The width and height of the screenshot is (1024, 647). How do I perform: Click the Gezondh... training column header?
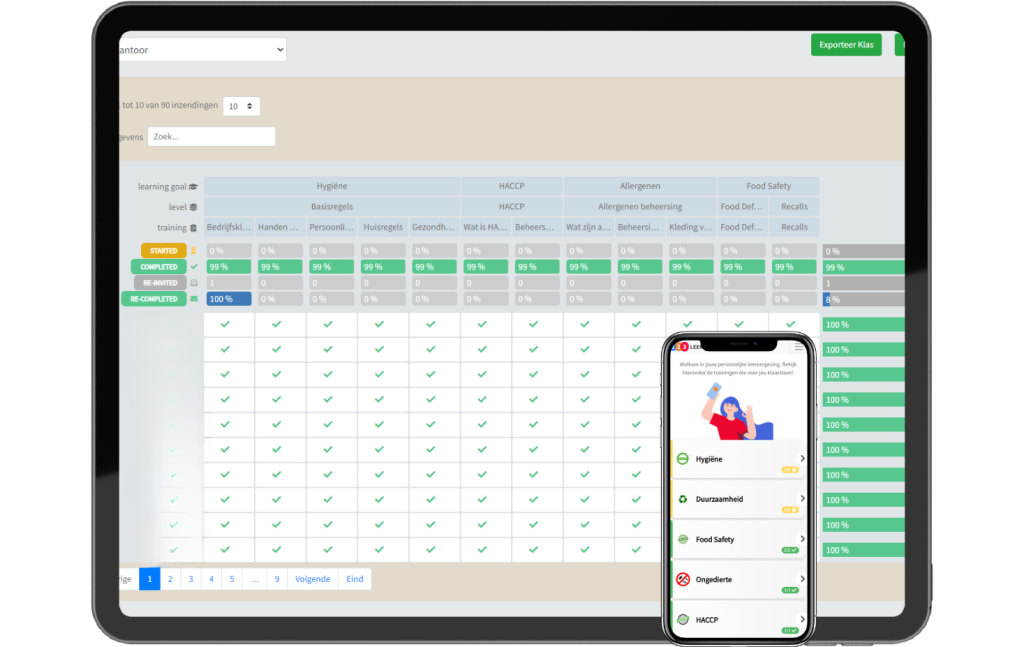coord(434,227)
